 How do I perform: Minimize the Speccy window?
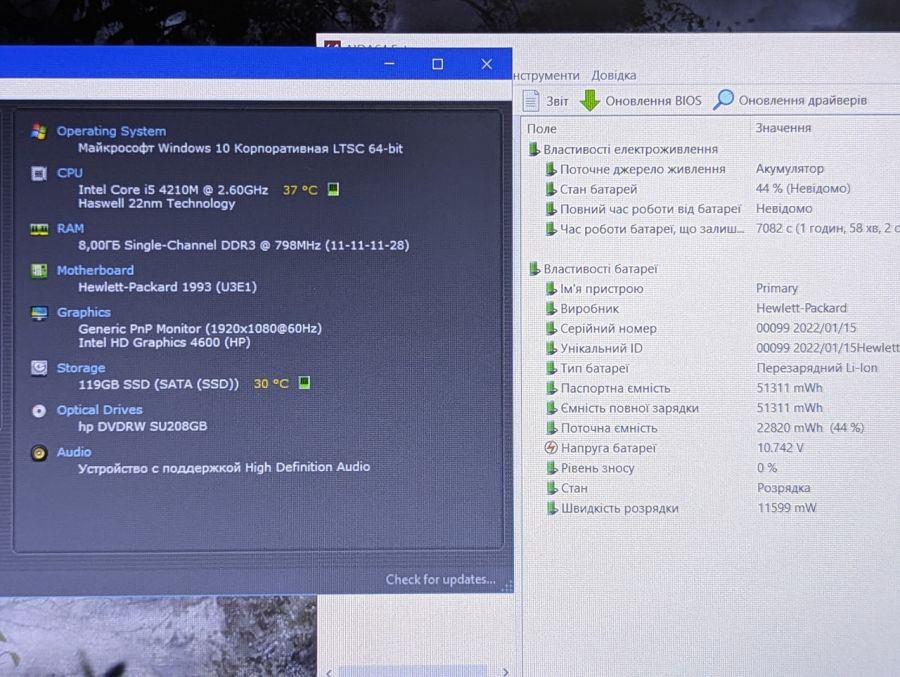389,64
